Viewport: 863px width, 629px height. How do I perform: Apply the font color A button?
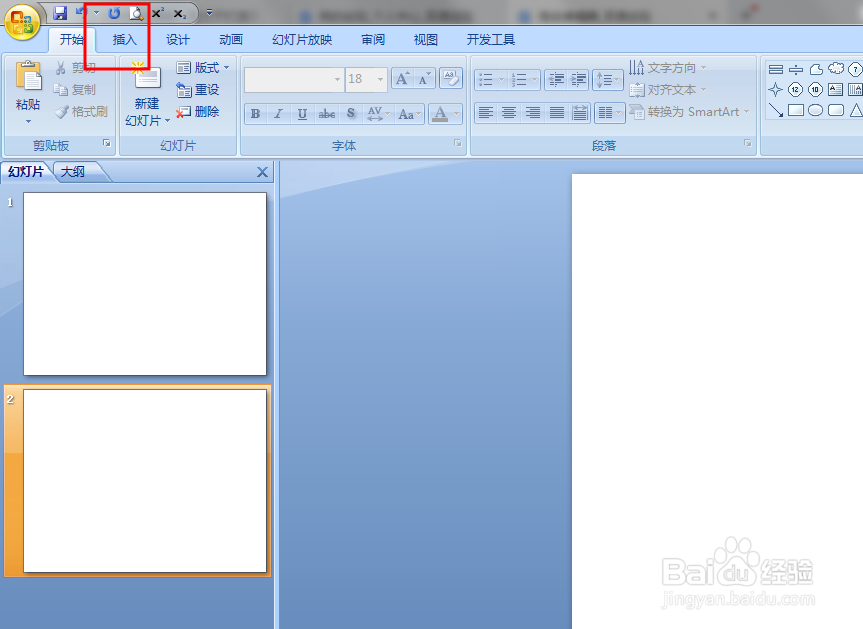click(x=440, y=114)
